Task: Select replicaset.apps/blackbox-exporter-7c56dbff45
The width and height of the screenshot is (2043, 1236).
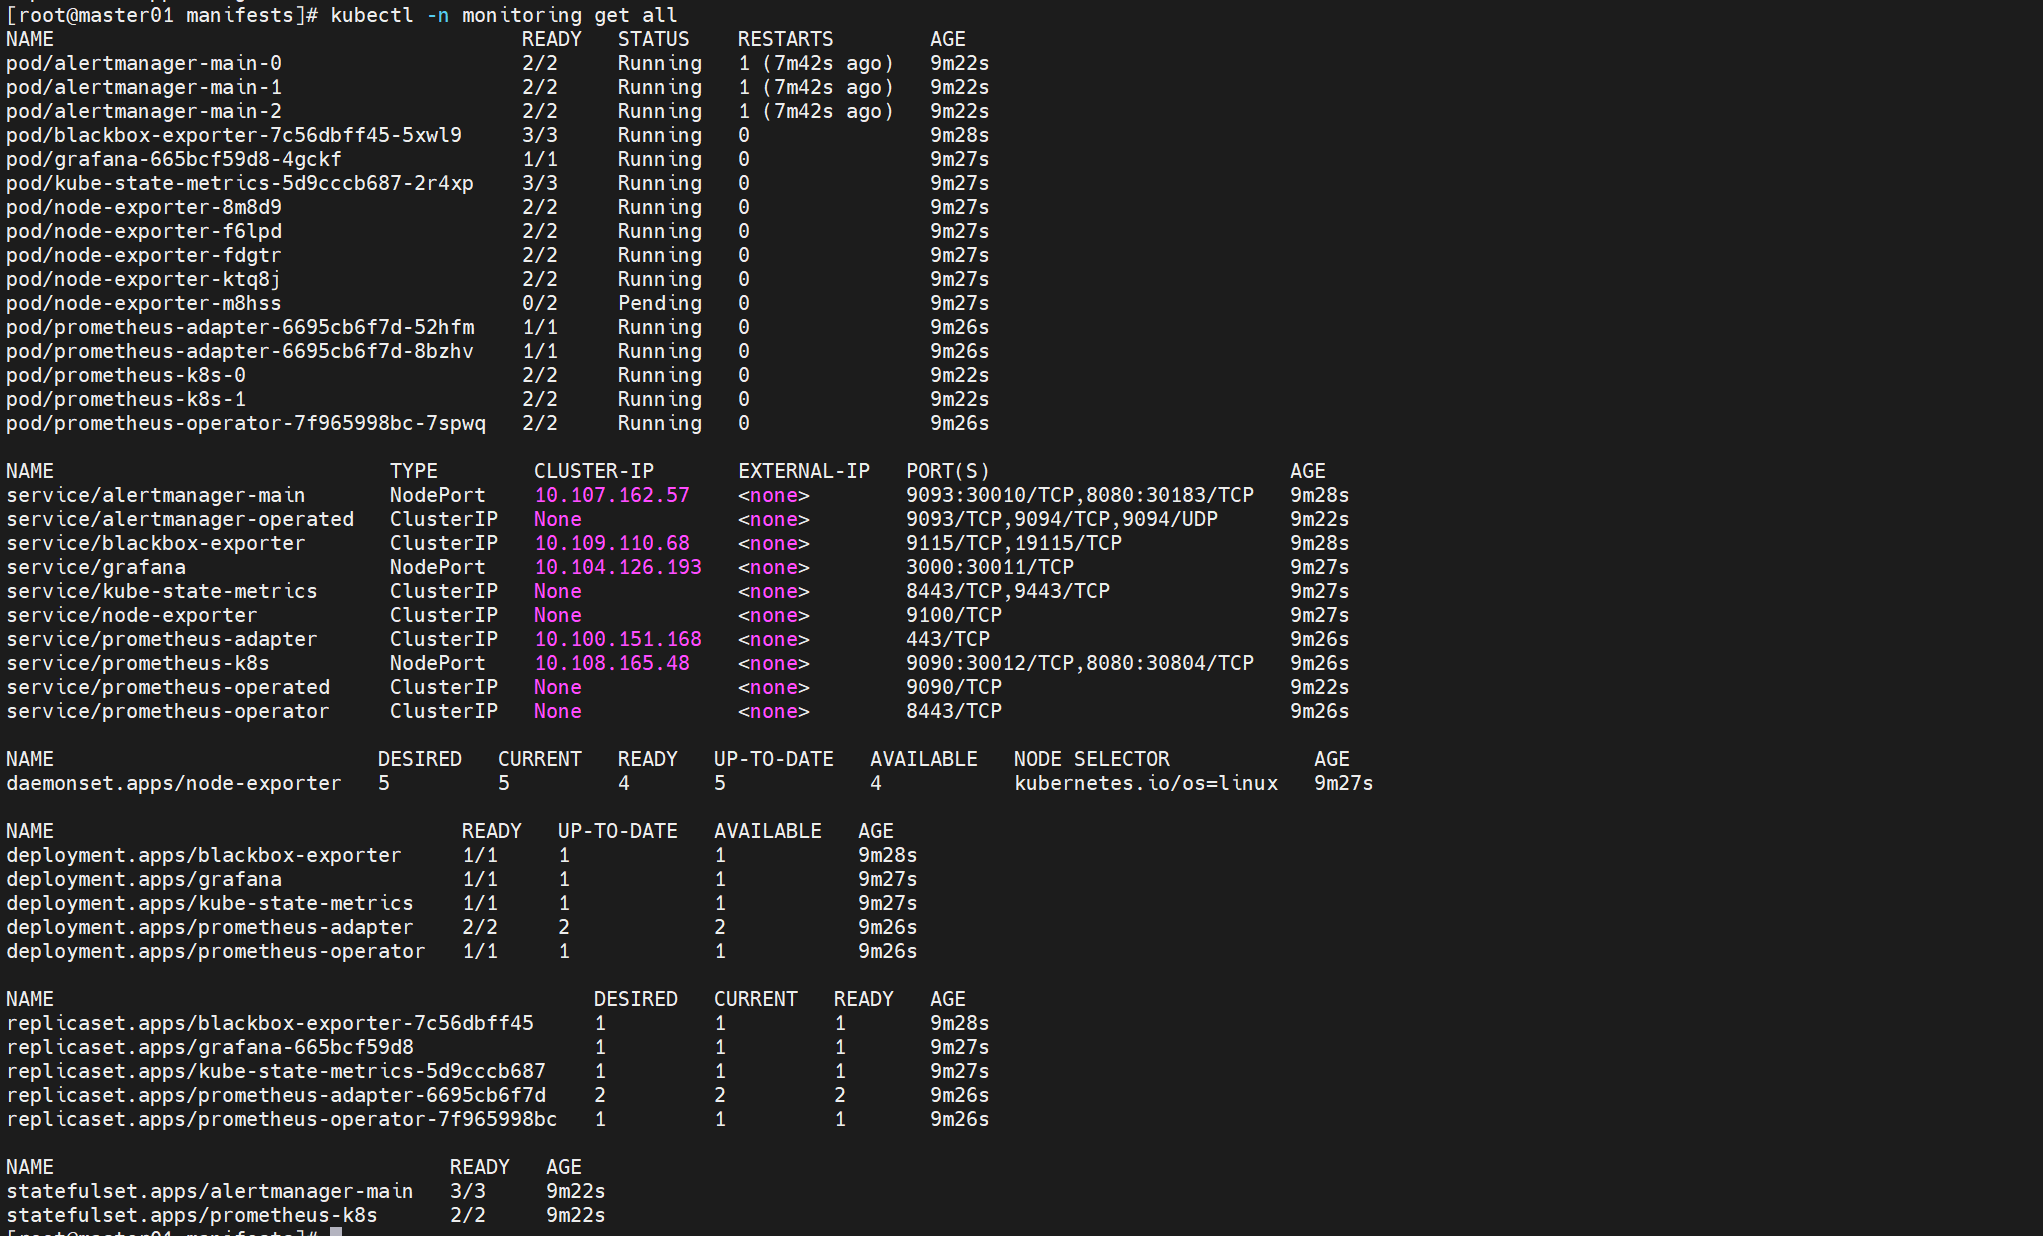Action: (270, 1023)
